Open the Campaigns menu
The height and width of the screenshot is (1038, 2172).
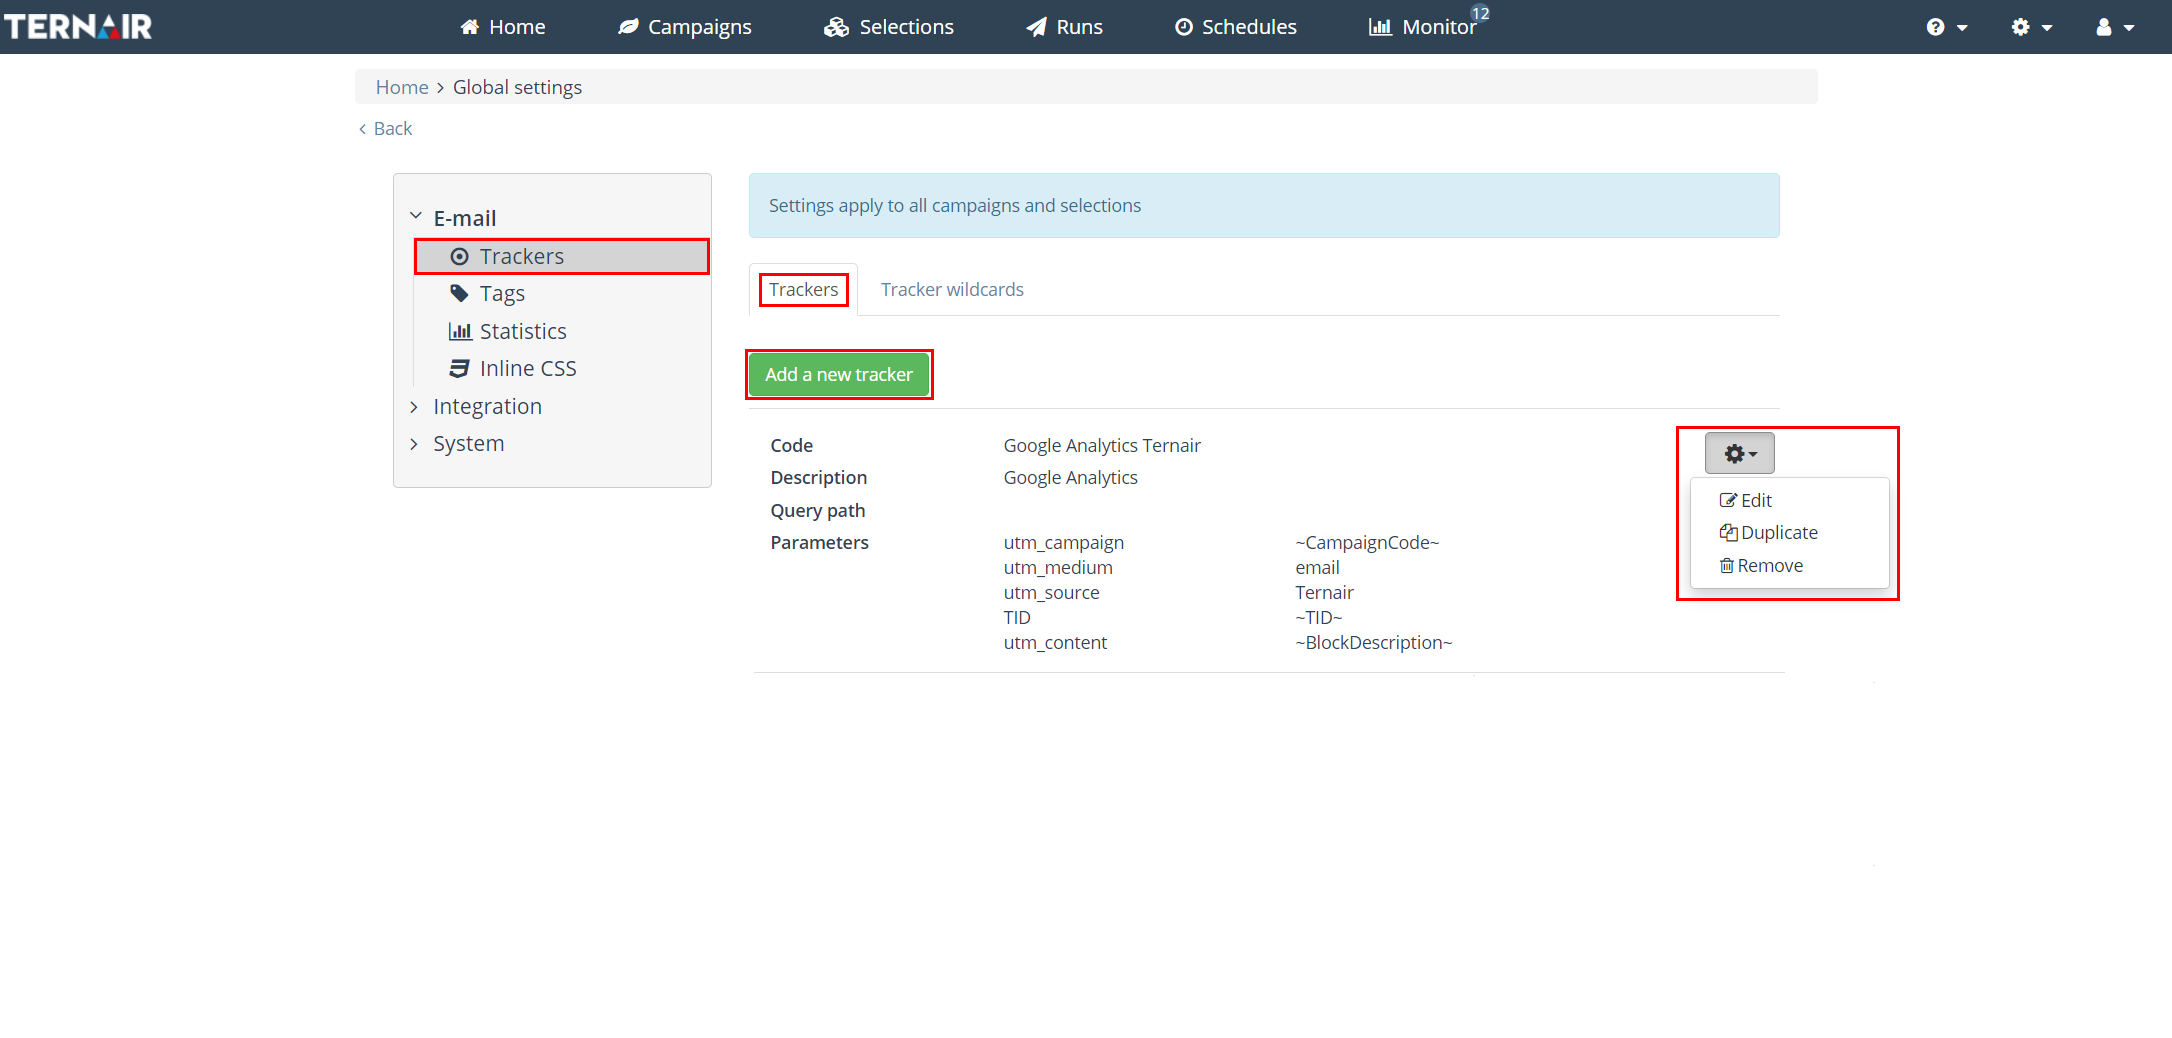coord(685,27)
